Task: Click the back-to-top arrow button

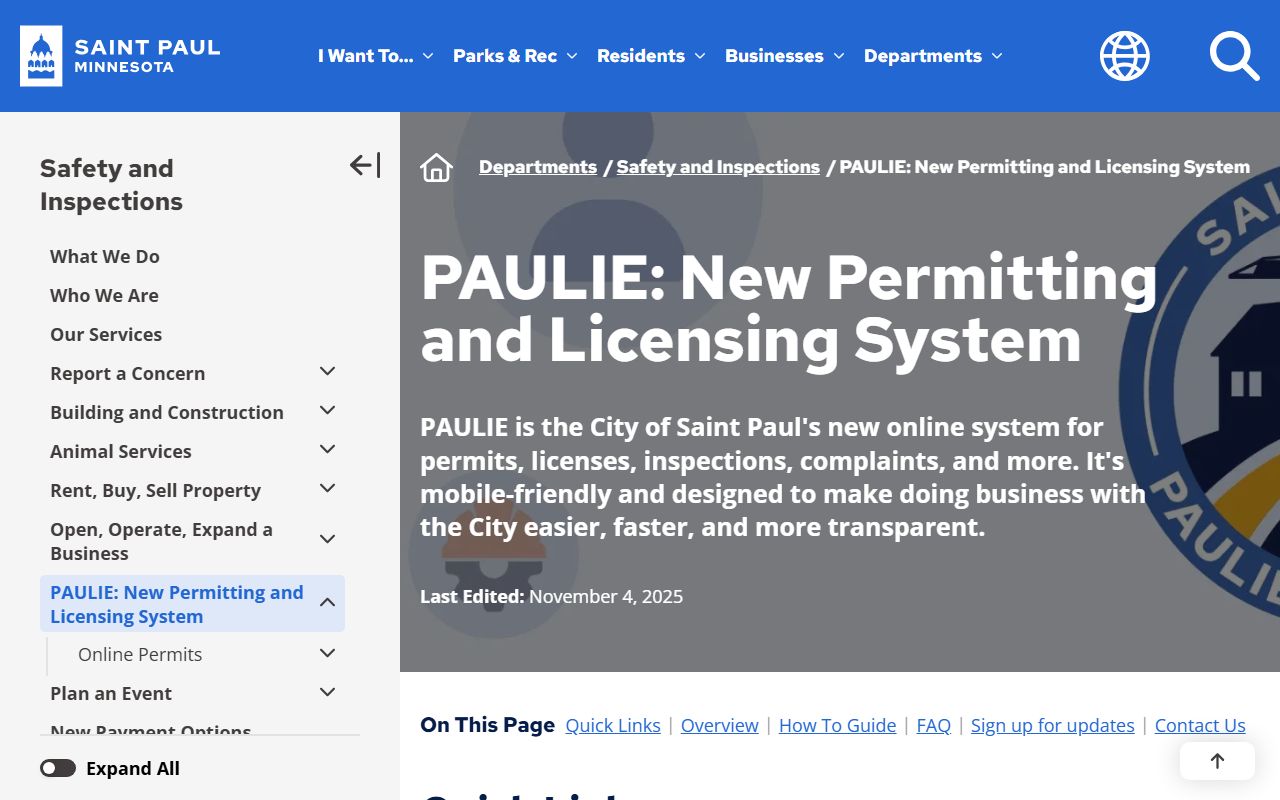Action: pos(1217,761)
